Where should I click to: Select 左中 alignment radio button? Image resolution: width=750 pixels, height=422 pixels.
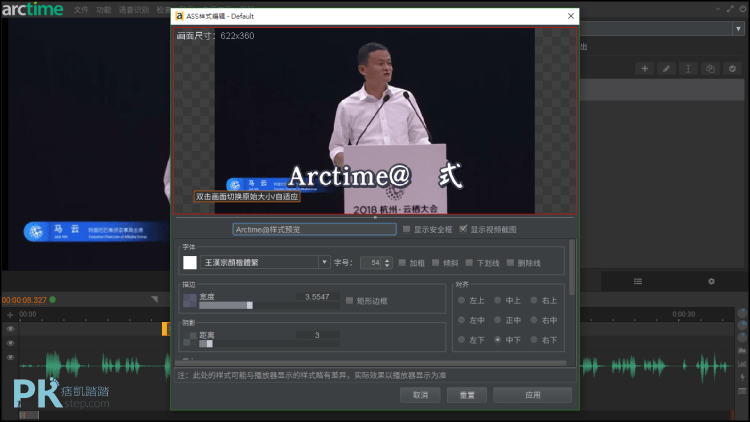pos(462,320)
